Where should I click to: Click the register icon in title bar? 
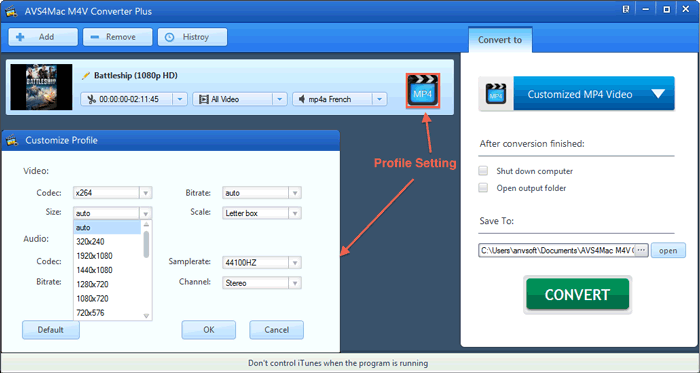click(x=626, y=9)
